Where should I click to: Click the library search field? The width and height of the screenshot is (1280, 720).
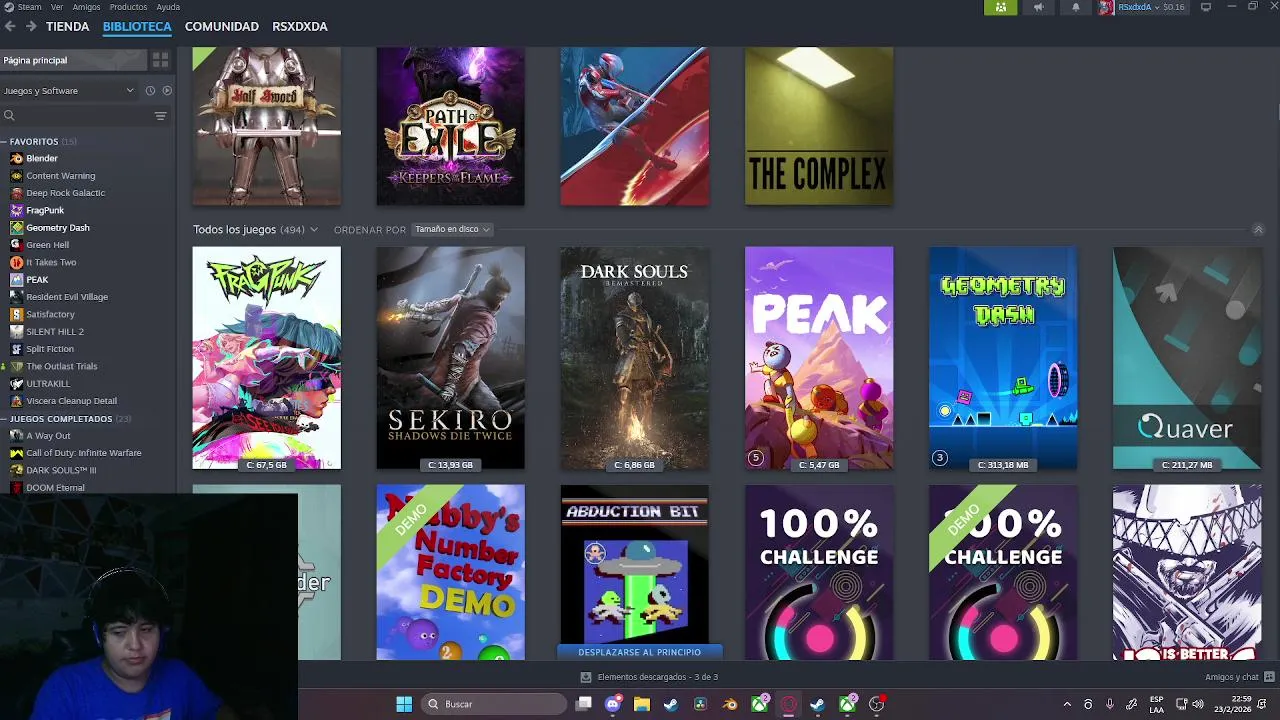pos(75,116)
